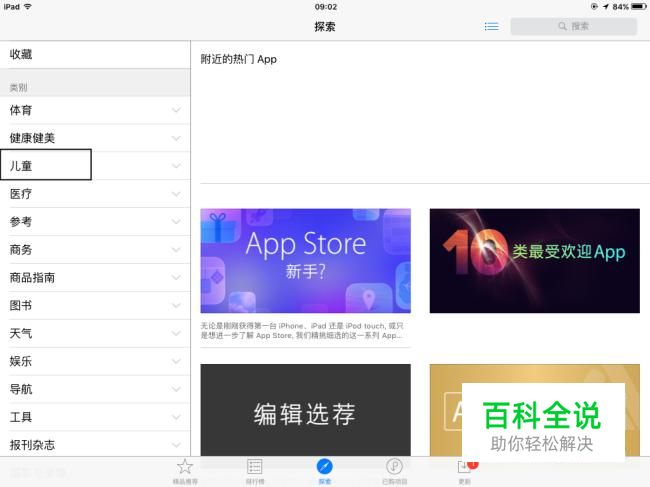
Task: Tap the magnifier icon in search field
Action: tap(563, 26)
